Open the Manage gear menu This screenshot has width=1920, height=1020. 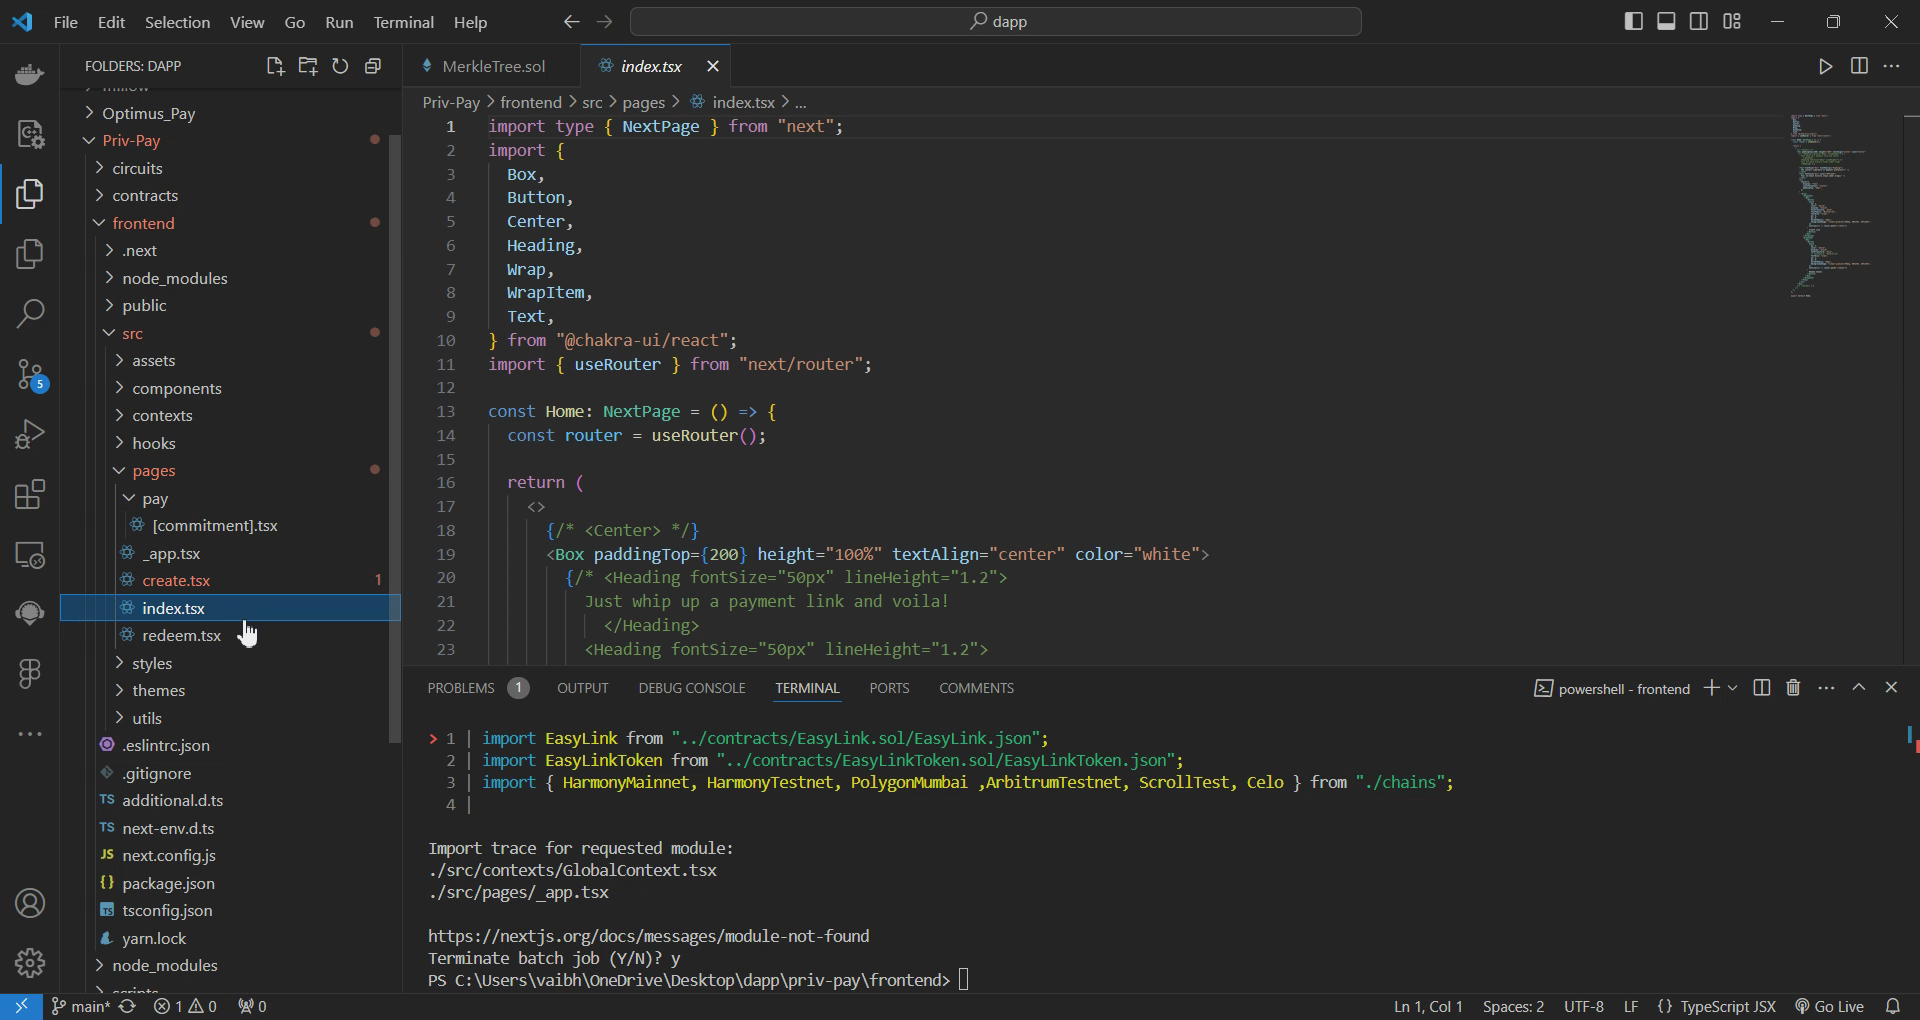coord(30,963)
